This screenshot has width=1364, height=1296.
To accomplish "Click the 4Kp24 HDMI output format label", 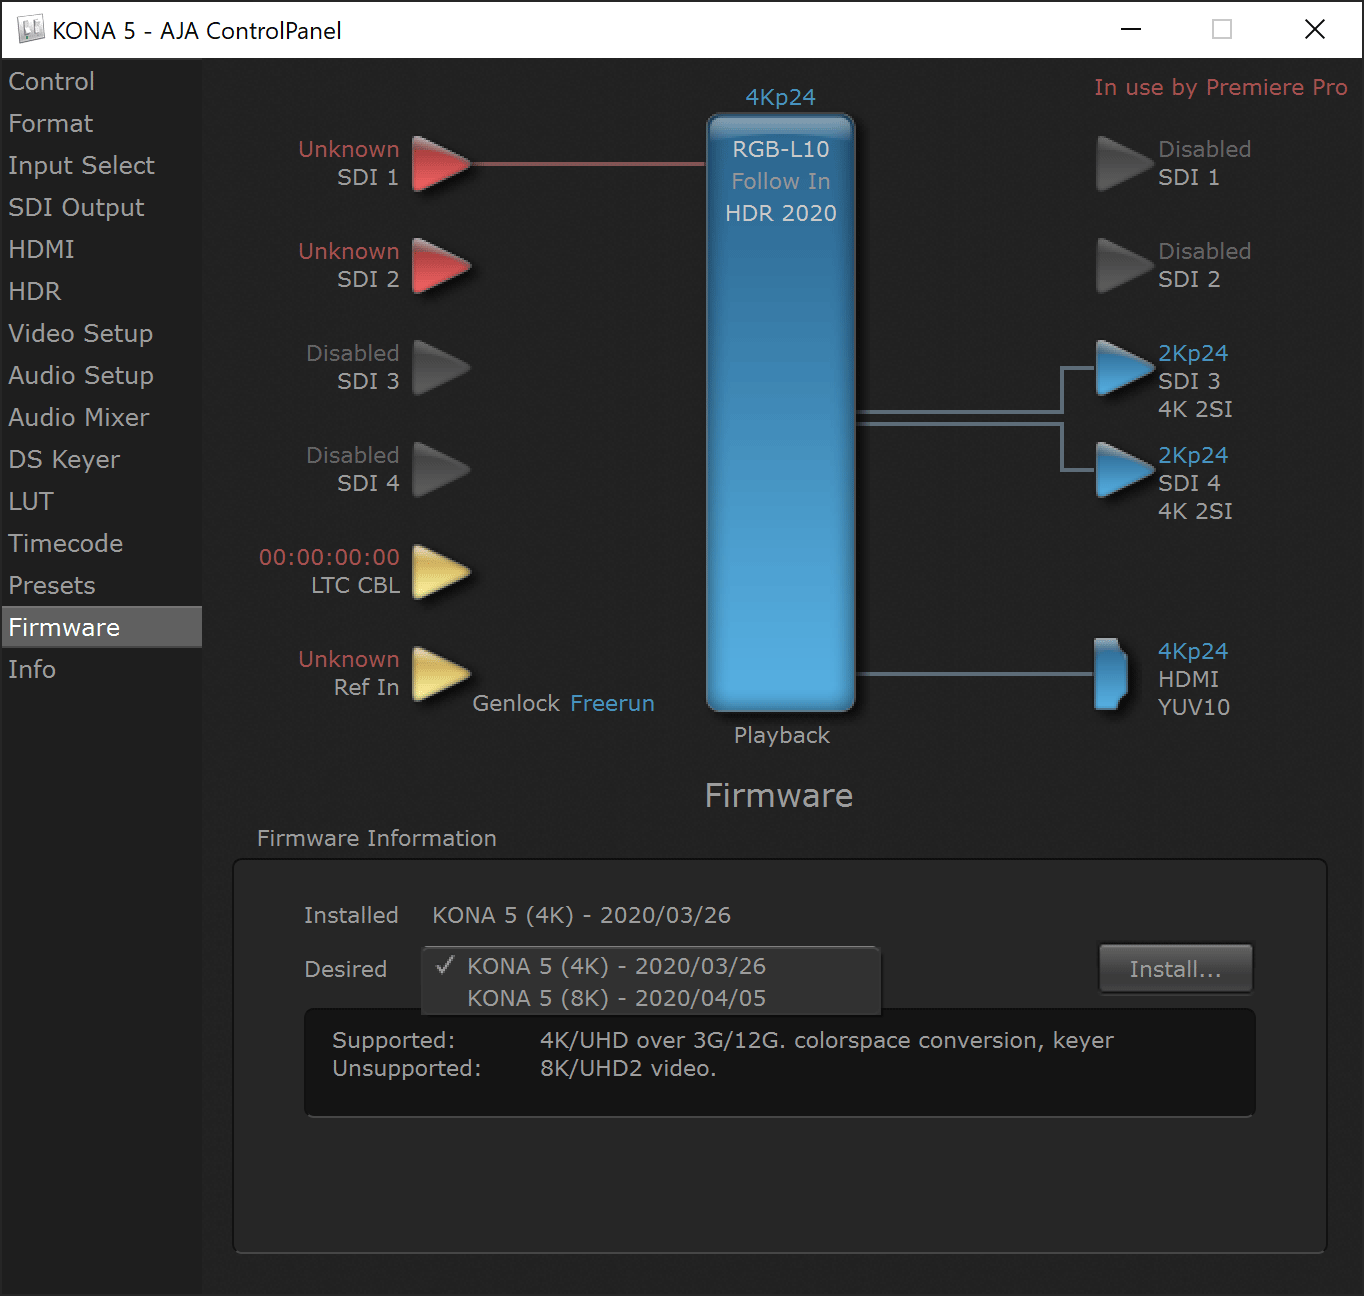I will [1193, 652].
